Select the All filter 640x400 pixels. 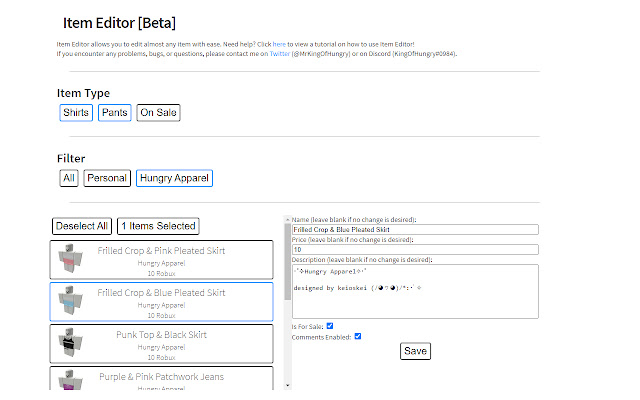coord(69,178)
